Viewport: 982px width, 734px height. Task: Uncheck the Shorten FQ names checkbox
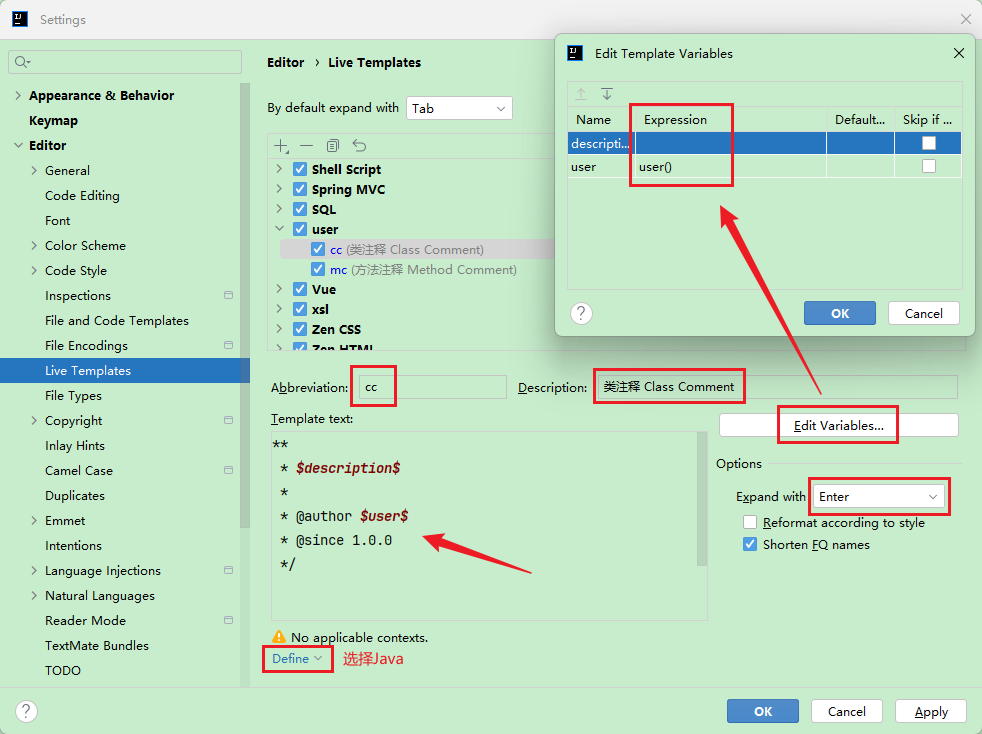coord(750,545)
